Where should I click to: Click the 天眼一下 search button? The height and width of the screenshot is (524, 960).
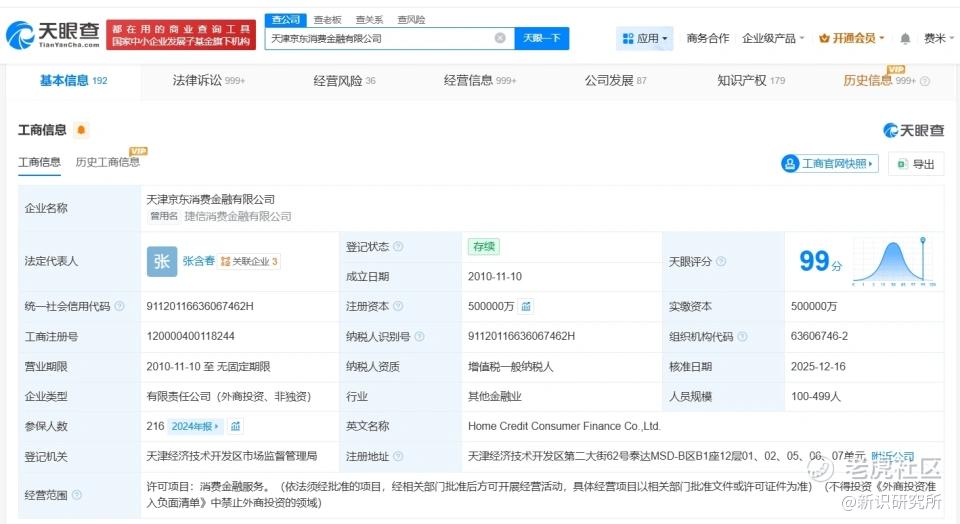(x=543, y=38)
